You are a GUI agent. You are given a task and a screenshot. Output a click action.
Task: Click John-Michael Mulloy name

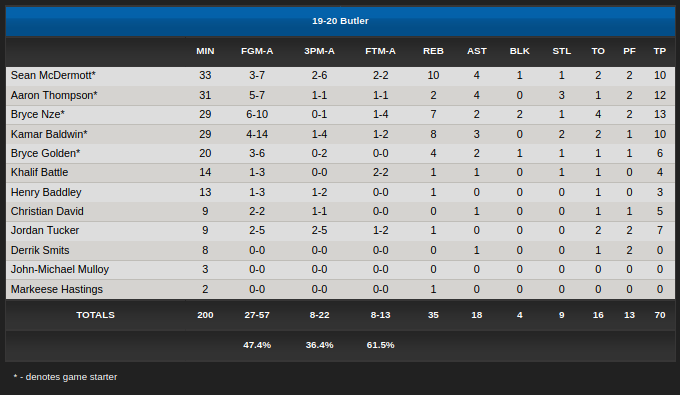[x=60, y=270]
